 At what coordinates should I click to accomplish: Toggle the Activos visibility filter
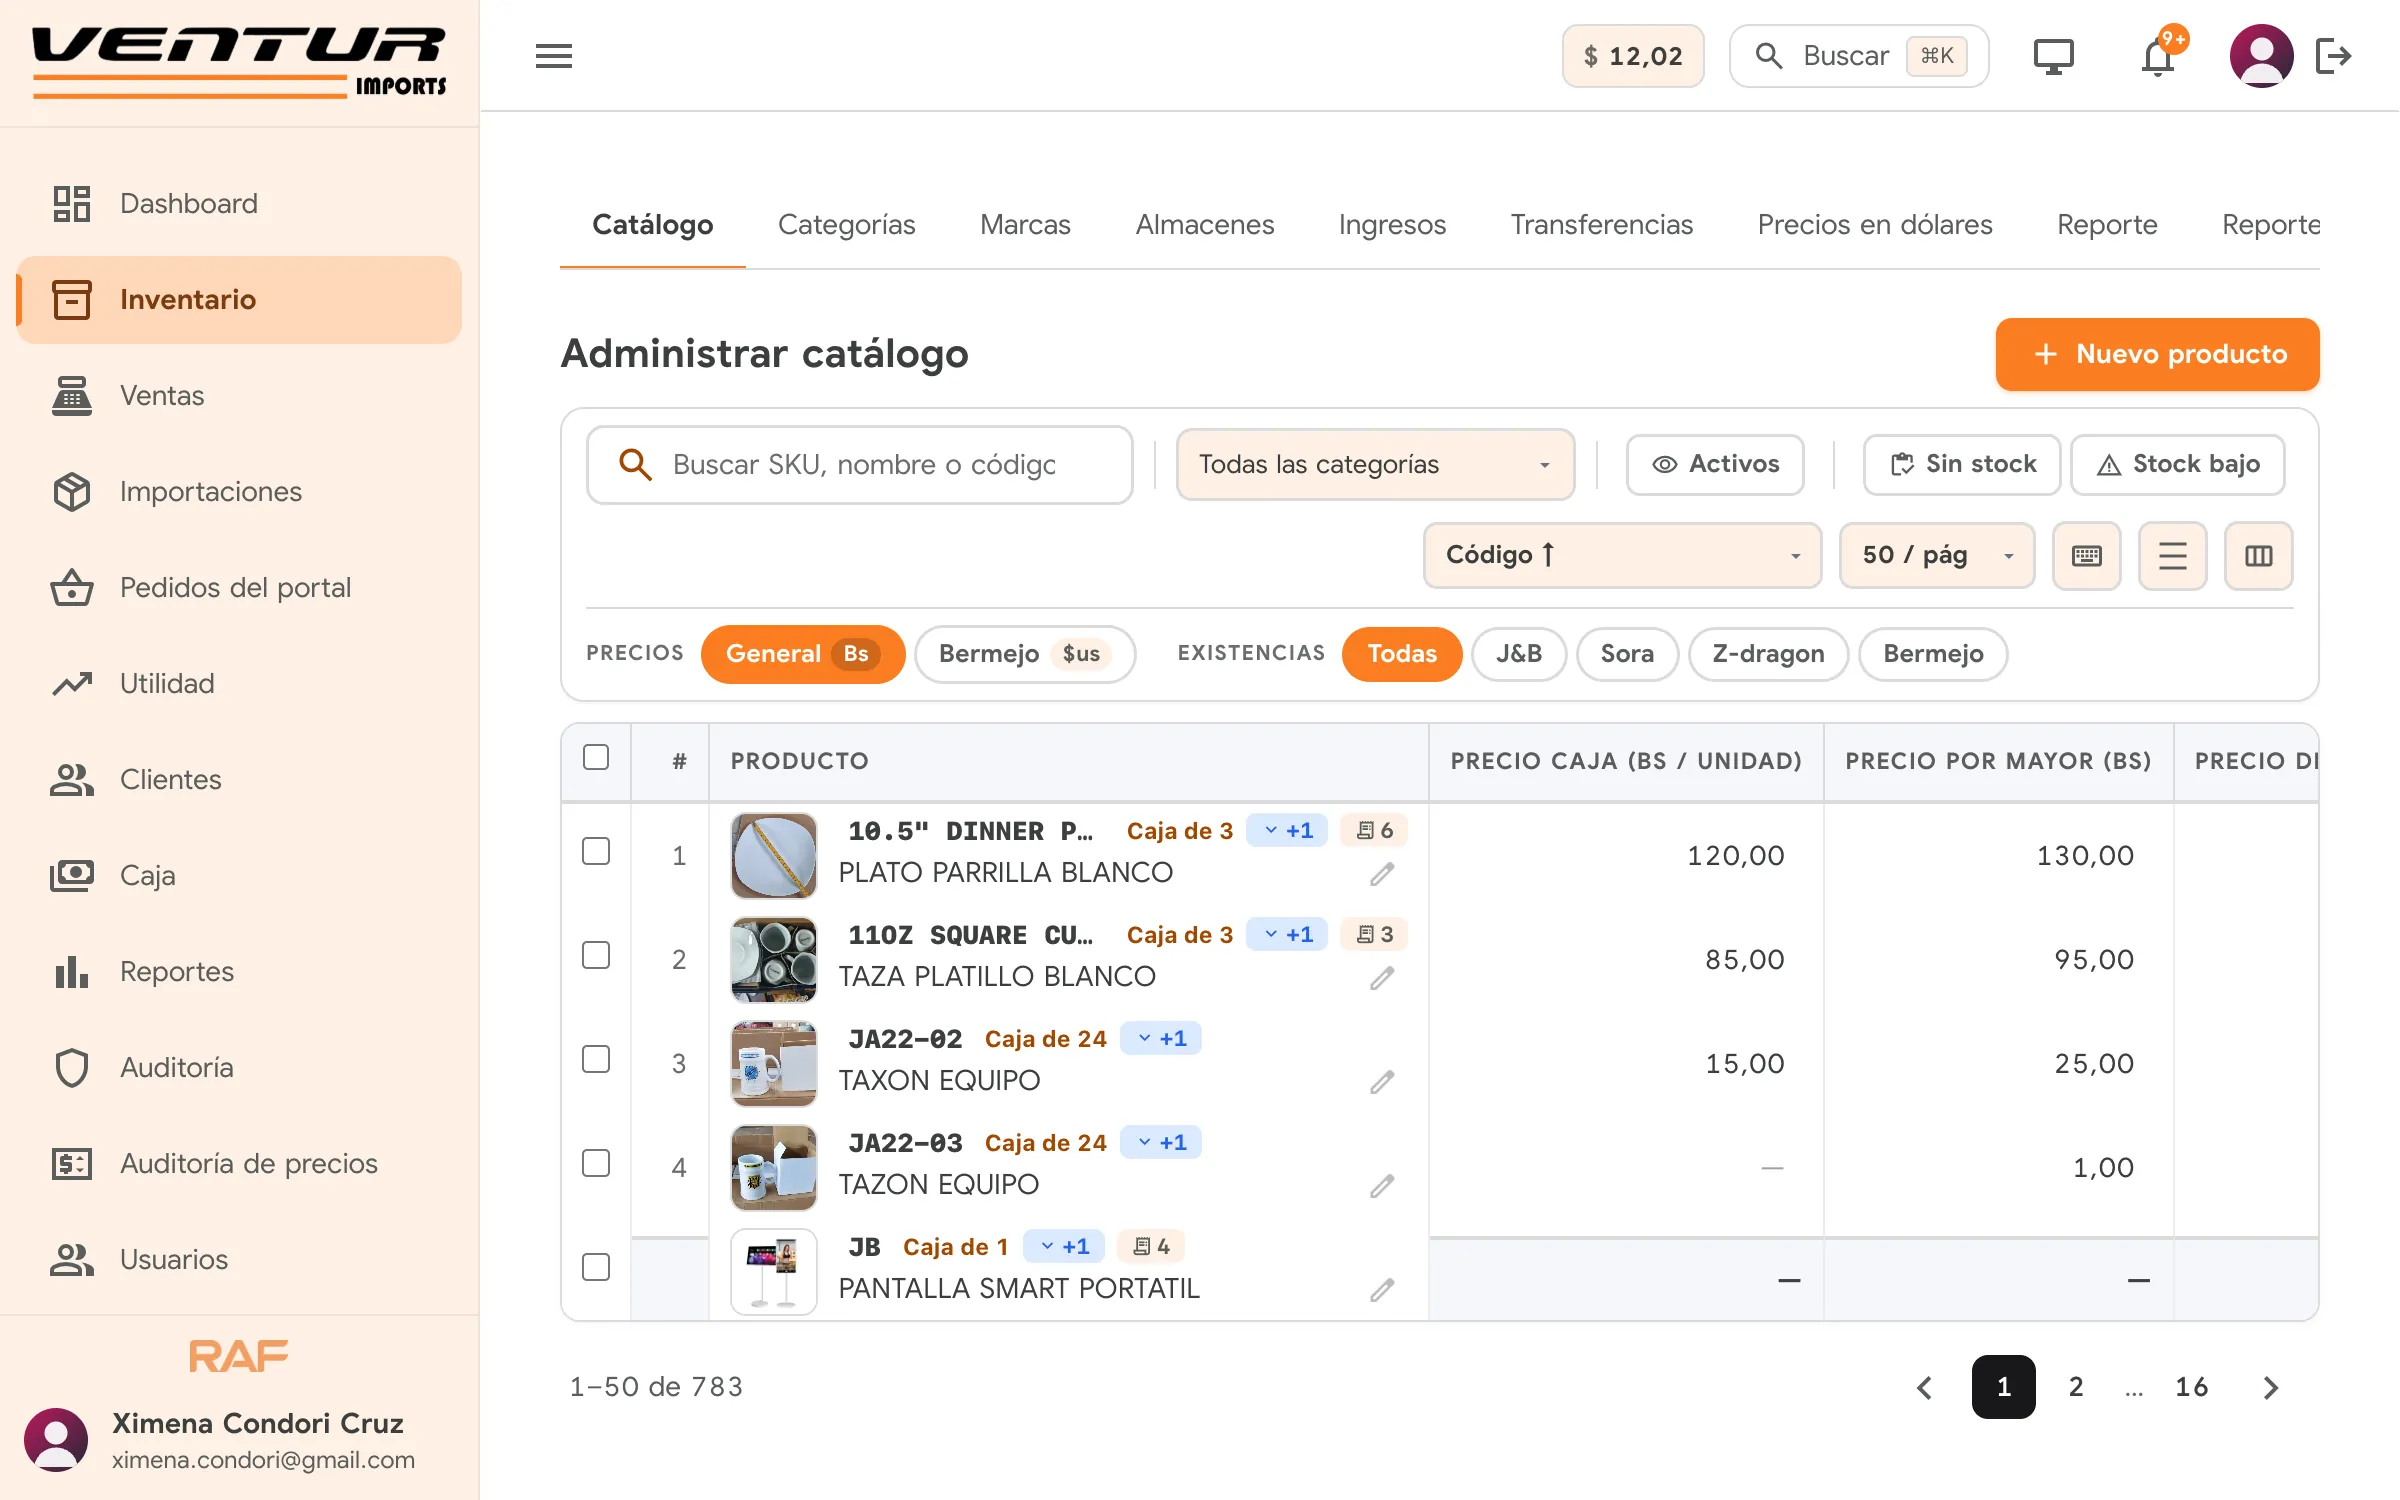pos(1715,465)
